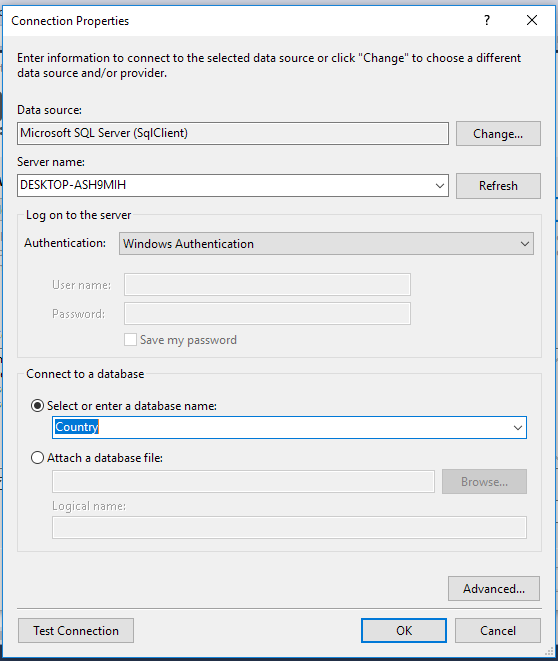Viewport: 560px width, 661px height.
Task: Click the Country database name field
Action: pos(281,427)
